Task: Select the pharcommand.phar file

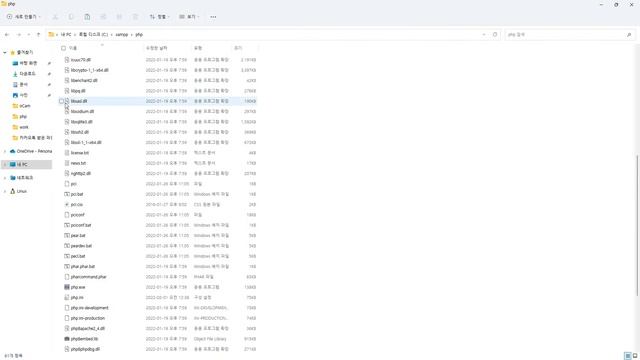Action: pos(89,277)
